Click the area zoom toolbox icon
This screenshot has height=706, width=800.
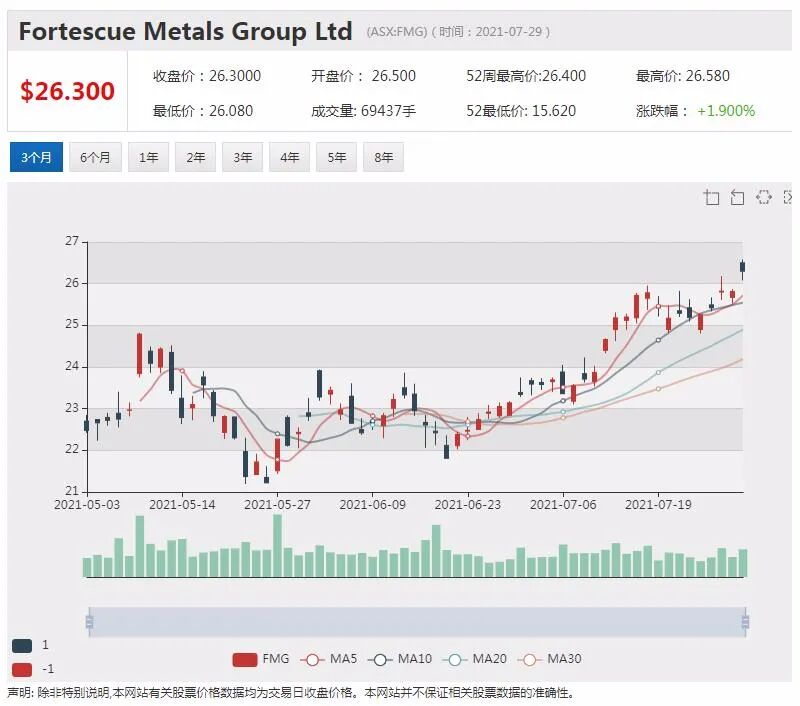click(x=711, y=197)
